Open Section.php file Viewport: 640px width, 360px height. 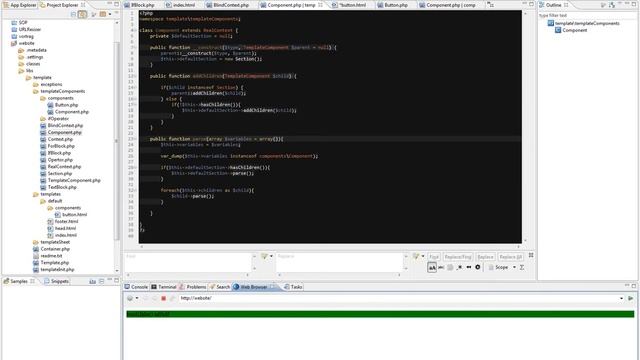coord(56,174)
